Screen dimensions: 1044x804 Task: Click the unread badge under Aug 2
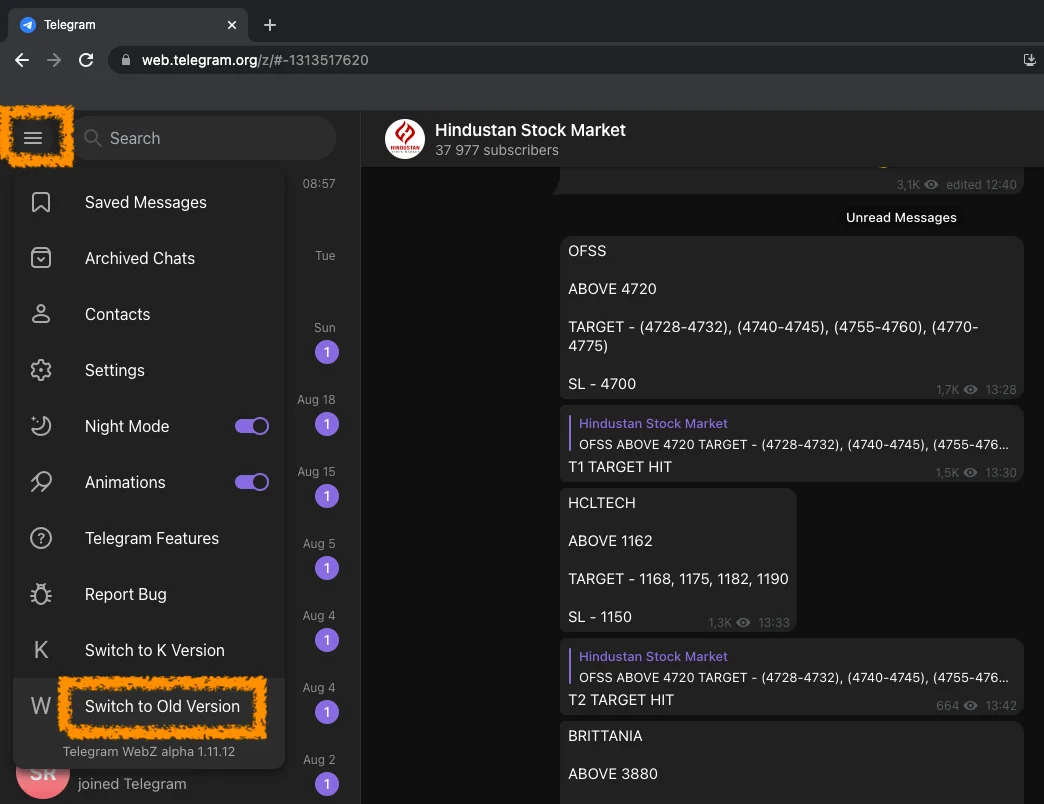[327, 784]
